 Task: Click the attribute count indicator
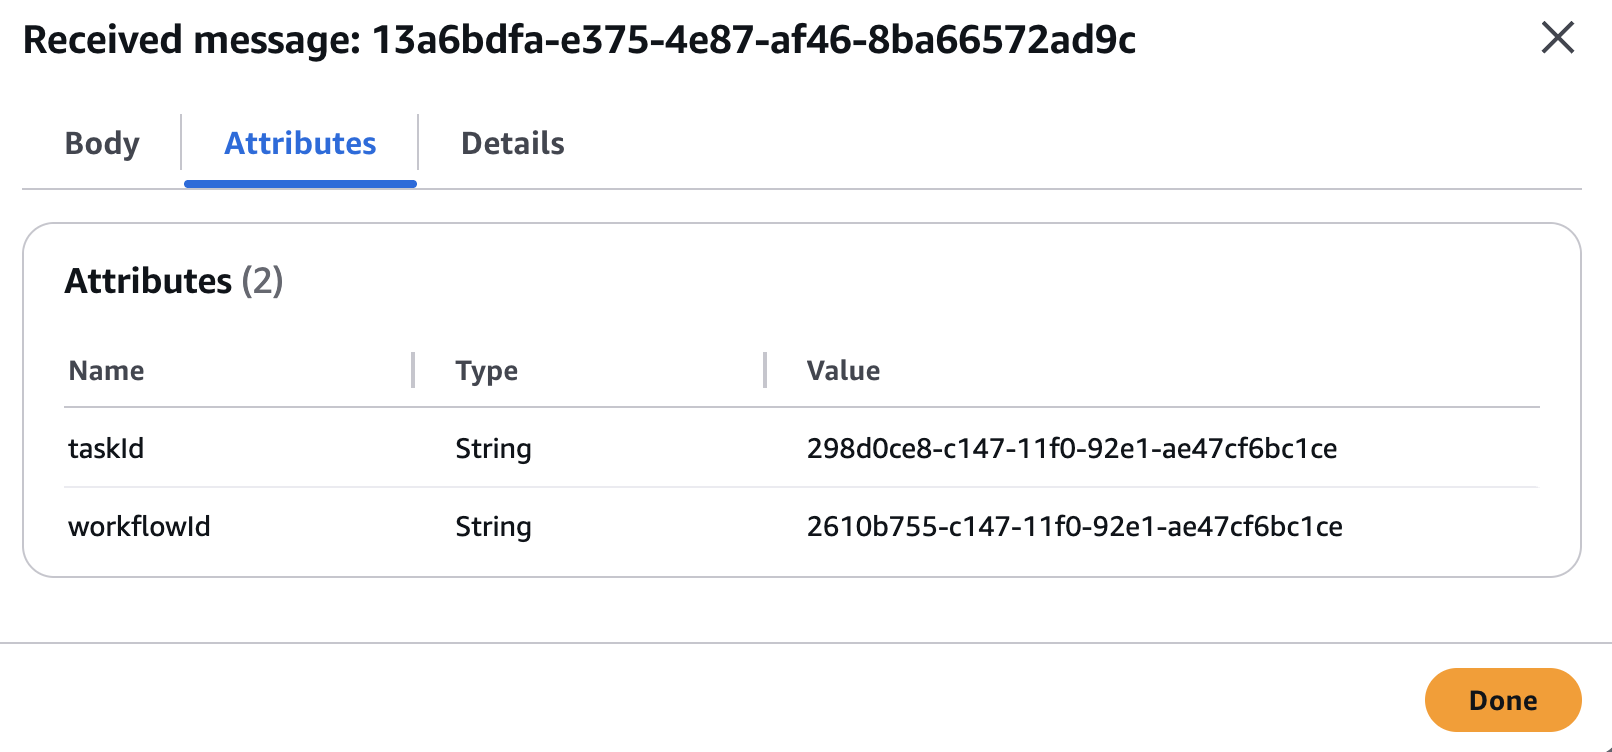tap(264, 281)
